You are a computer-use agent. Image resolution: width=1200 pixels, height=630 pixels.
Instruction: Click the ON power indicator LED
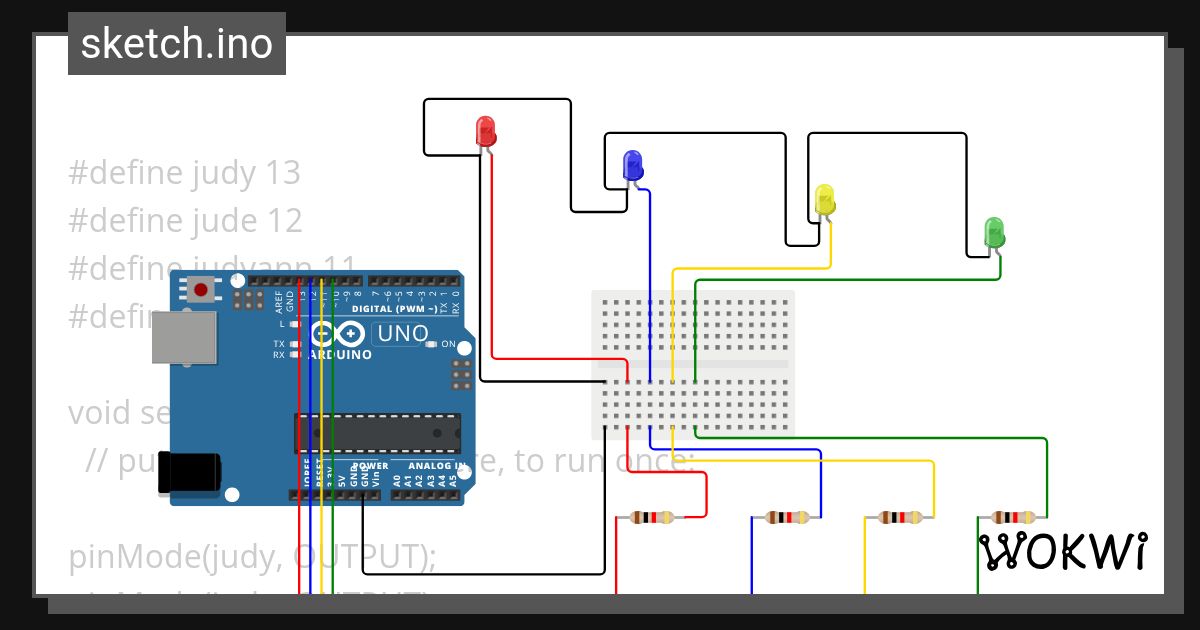[x=430, y=344]
